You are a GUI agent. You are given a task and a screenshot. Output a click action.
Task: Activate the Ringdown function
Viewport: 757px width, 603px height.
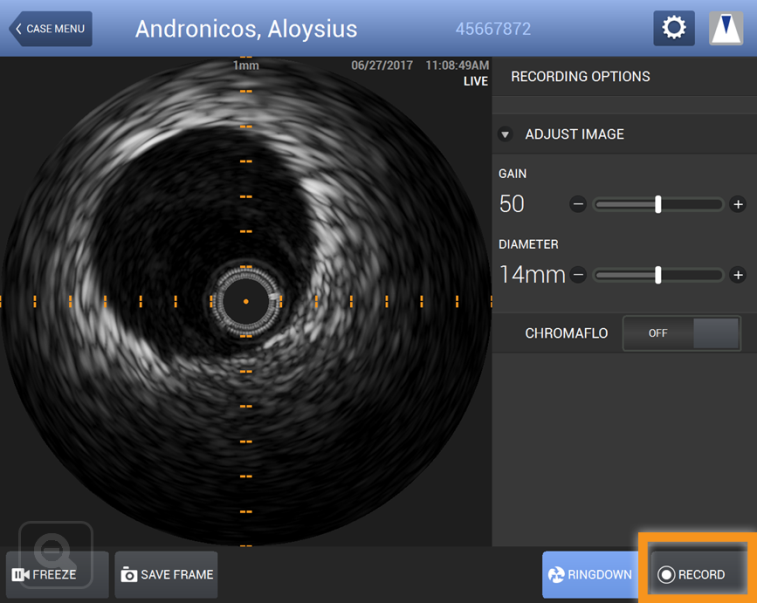click(590, 575)
